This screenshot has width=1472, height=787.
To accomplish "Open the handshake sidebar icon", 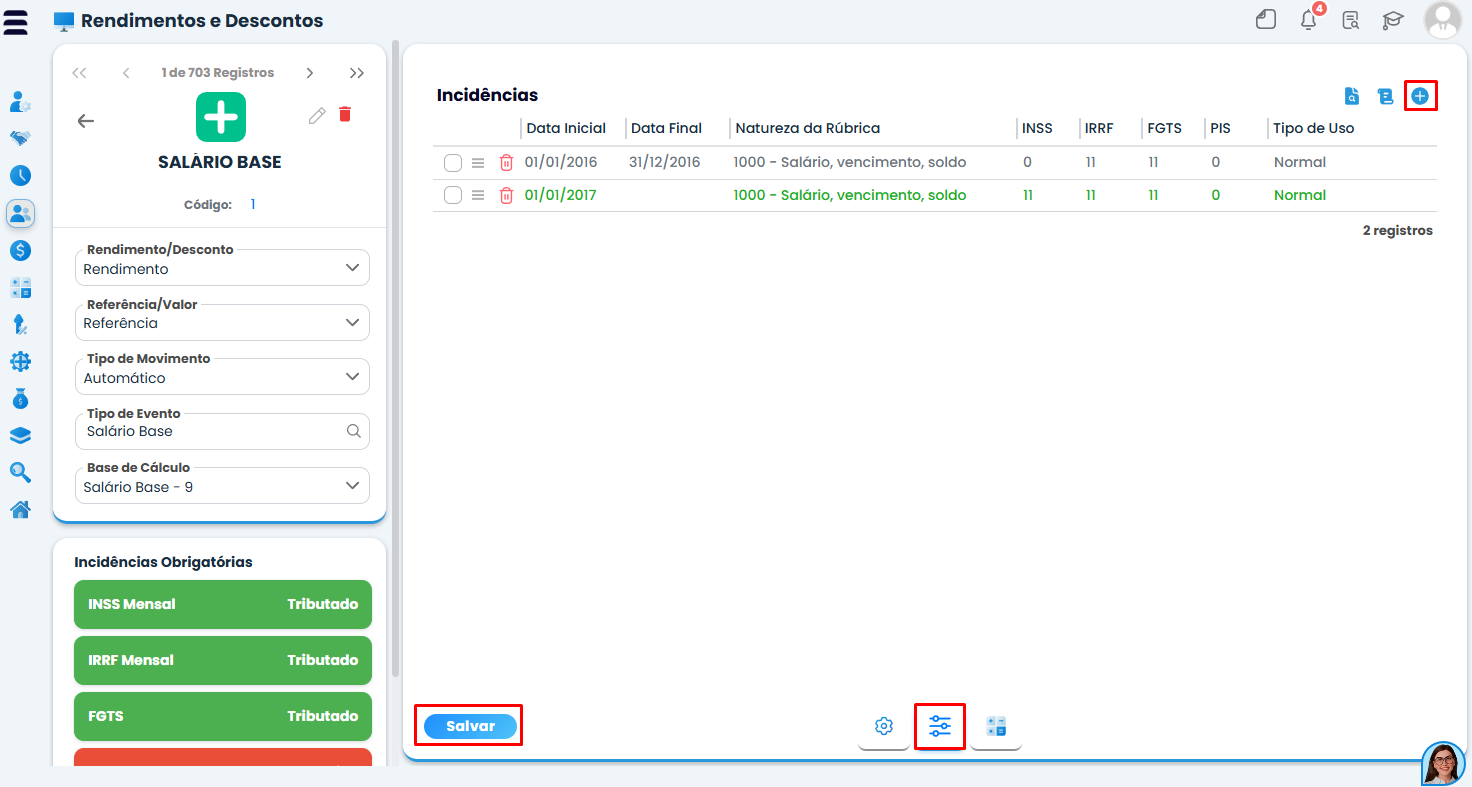I will [x=20, y=138].
